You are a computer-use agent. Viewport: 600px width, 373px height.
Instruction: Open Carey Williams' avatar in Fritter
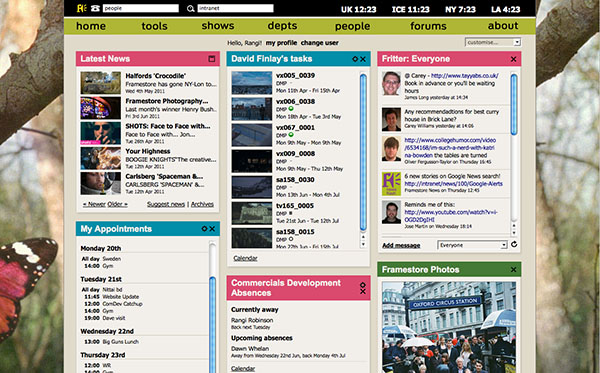[x=391, y=119]
